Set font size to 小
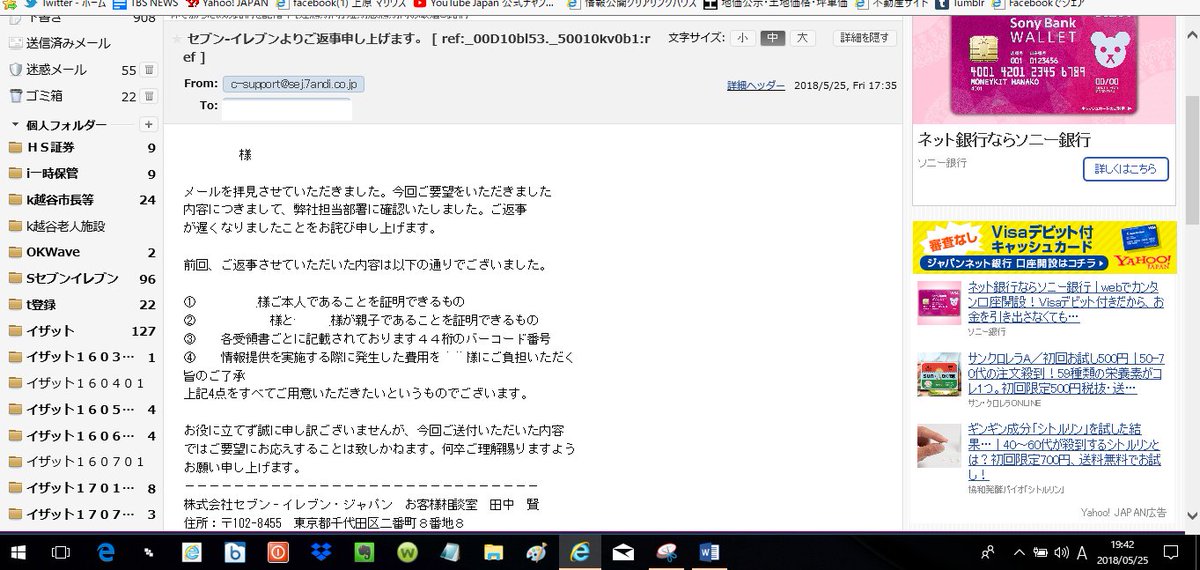 tap(741, 38)
